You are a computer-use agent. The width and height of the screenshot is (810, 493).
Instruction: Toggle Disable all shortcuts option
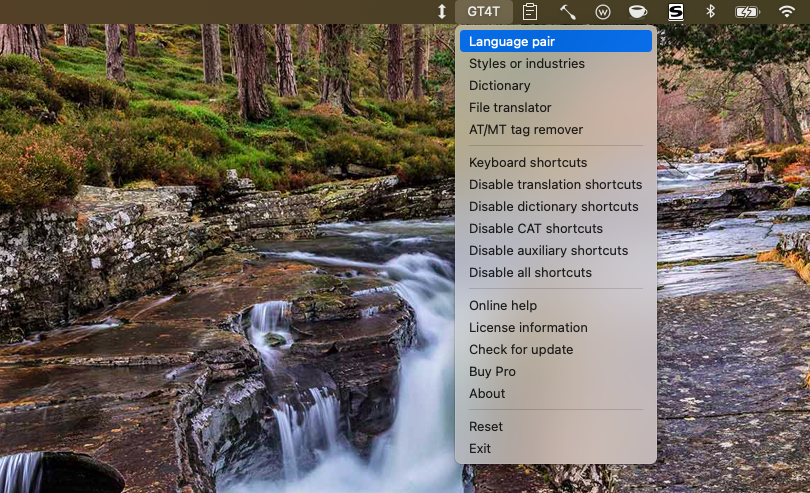pyautogui.click(x=530, y=272)
